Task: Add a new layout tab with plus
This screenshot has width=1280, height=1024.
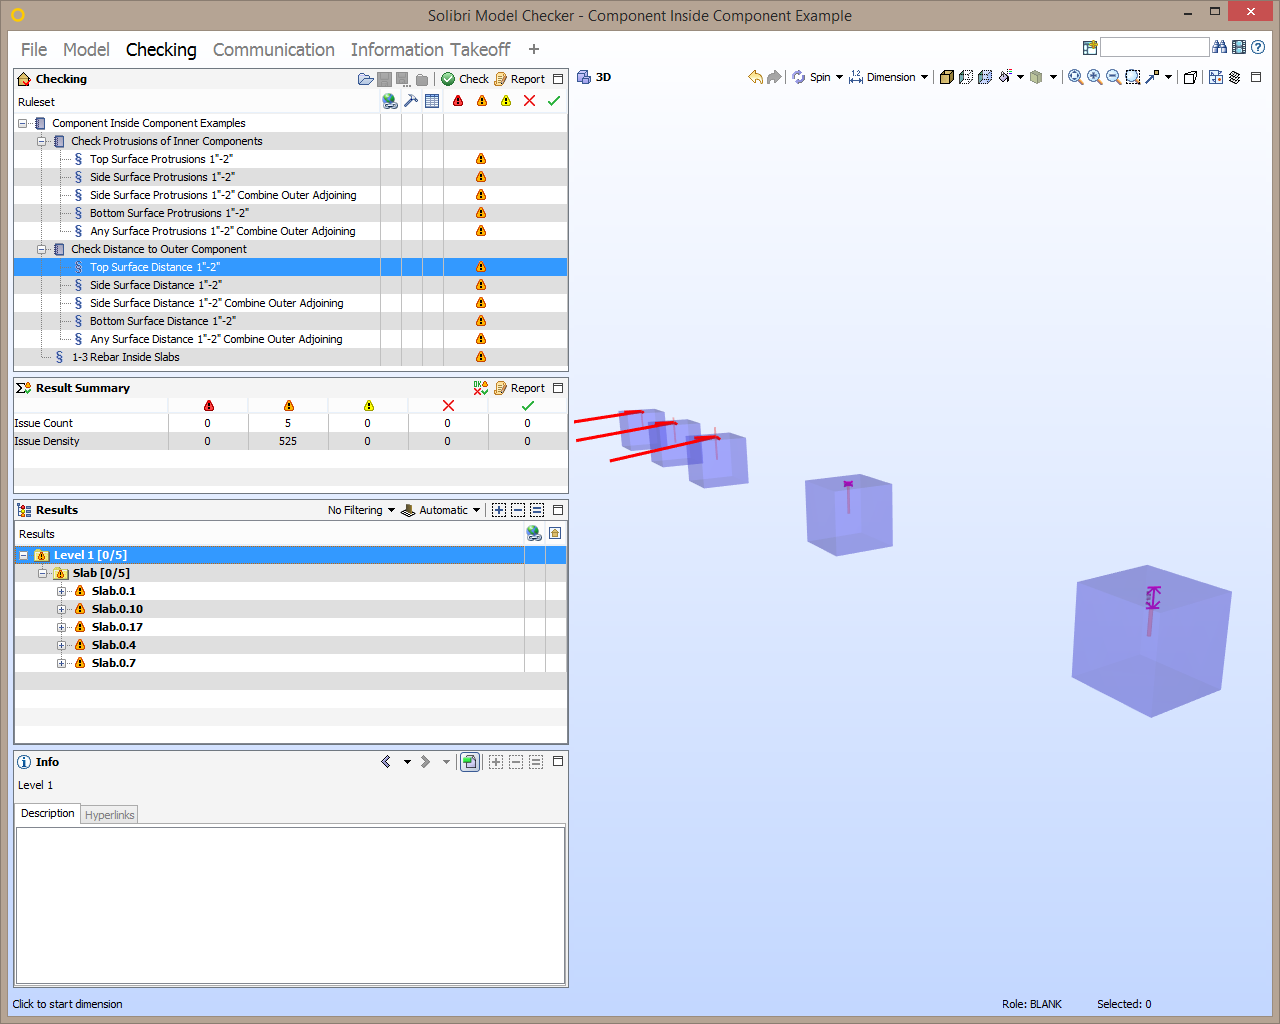Action: (x=534, y=49)
